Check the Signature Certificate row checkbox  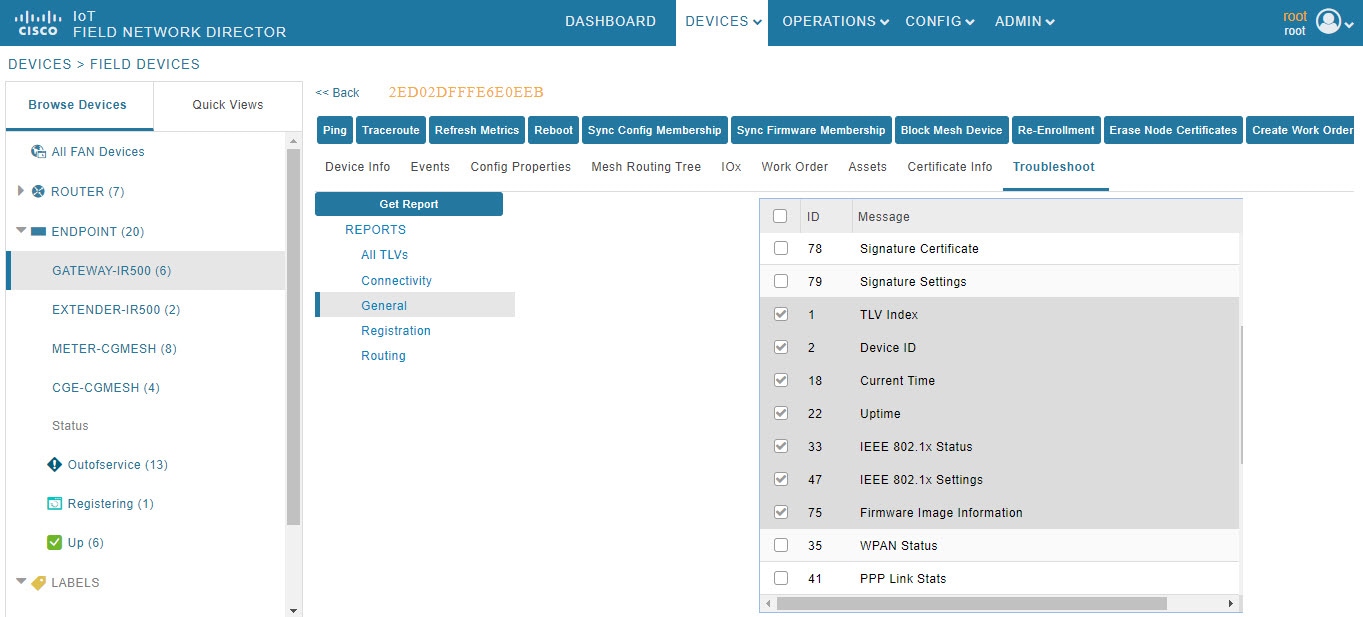781,248
